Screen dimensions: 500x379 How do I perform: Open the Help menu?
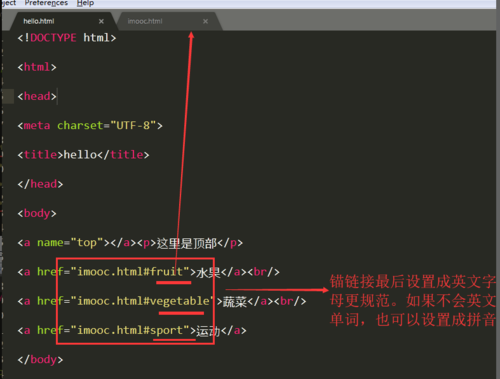(x=85, y=3)
